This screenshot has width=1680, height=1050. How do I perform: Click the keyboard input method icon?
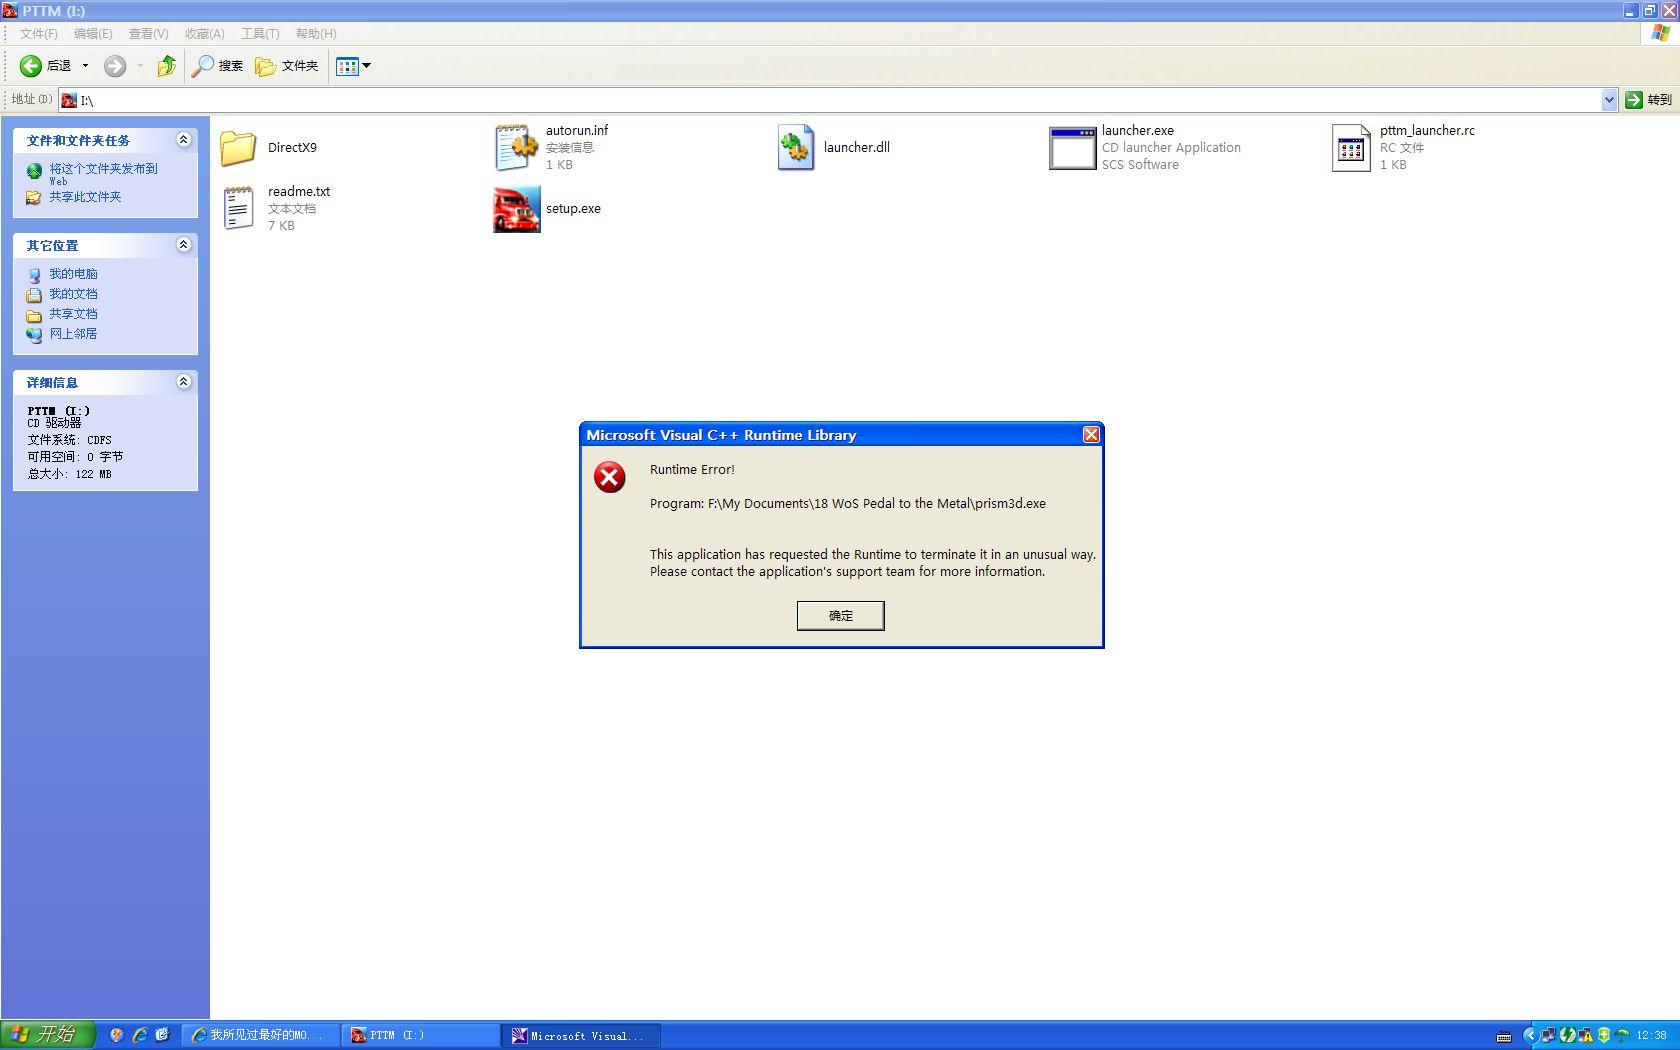1503,1036
